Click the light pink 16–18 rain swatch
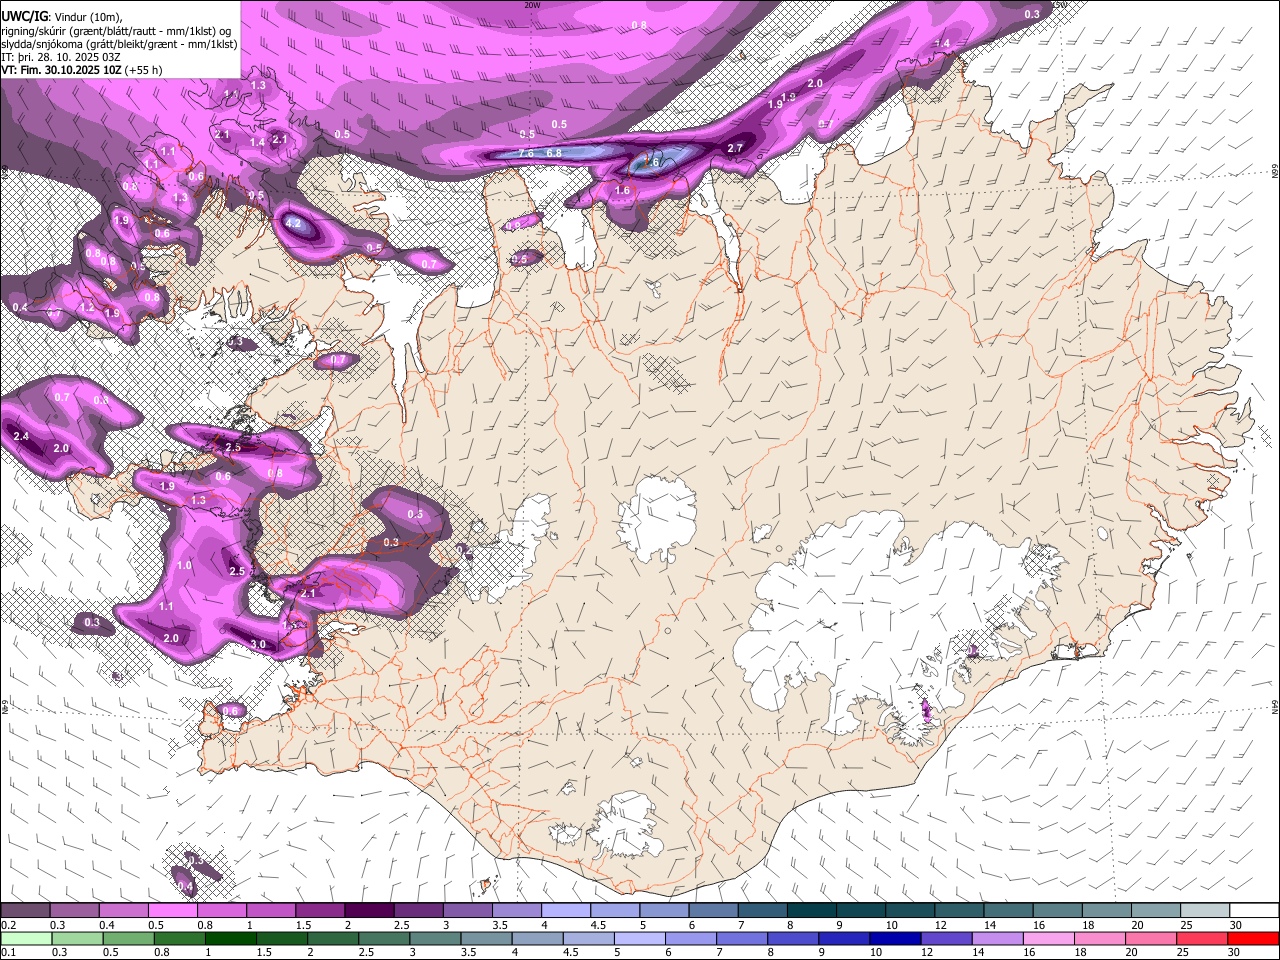The height and width of the screenshot is (960, 1280). (x=1050, y=939)
